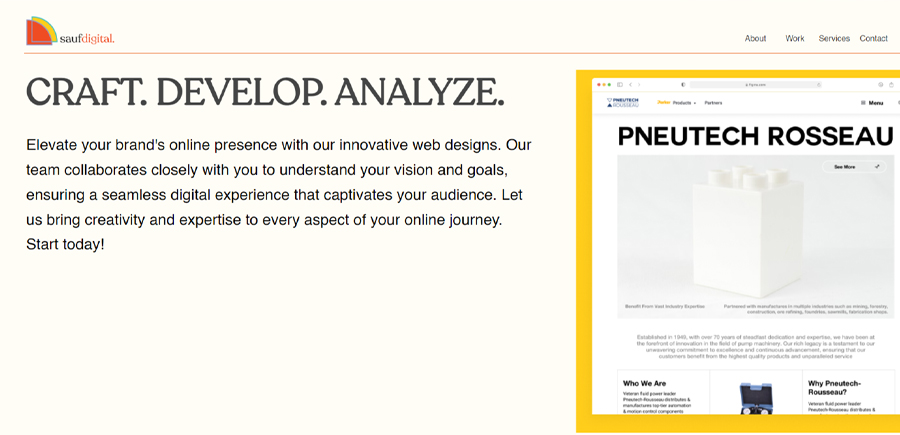Click the Parker logo in mockup navigation
The height and width of the screenshot is (435, 900).
click(x=663, y=102)
